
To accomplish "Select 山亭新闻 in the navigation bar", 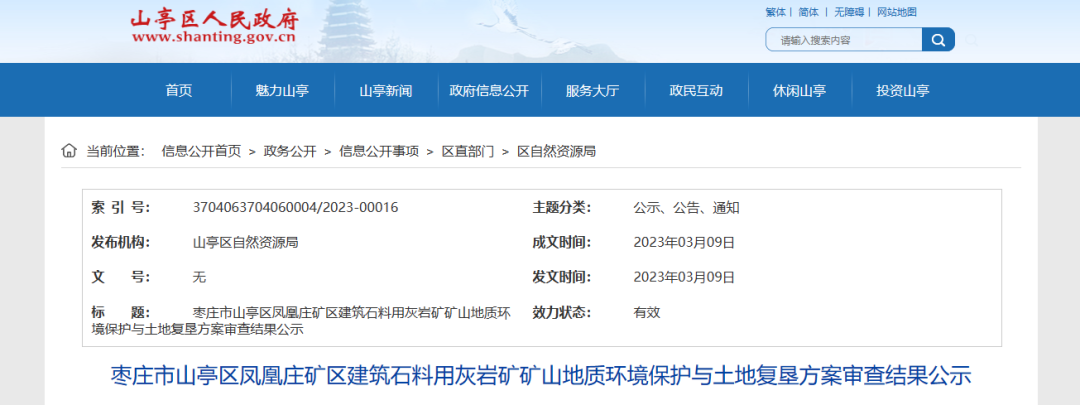I will point(386,91).
